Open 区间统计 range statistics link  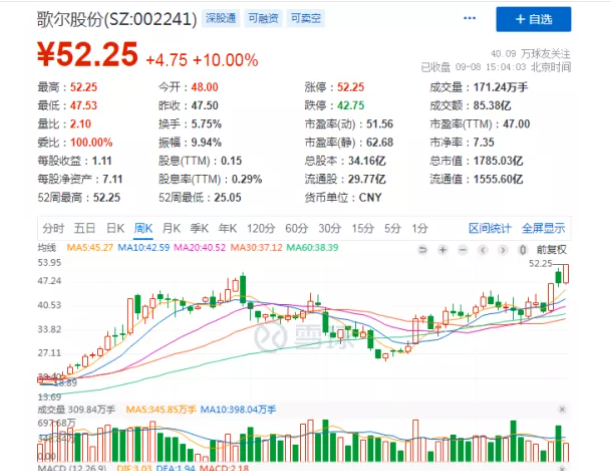(x=489, y=228)
